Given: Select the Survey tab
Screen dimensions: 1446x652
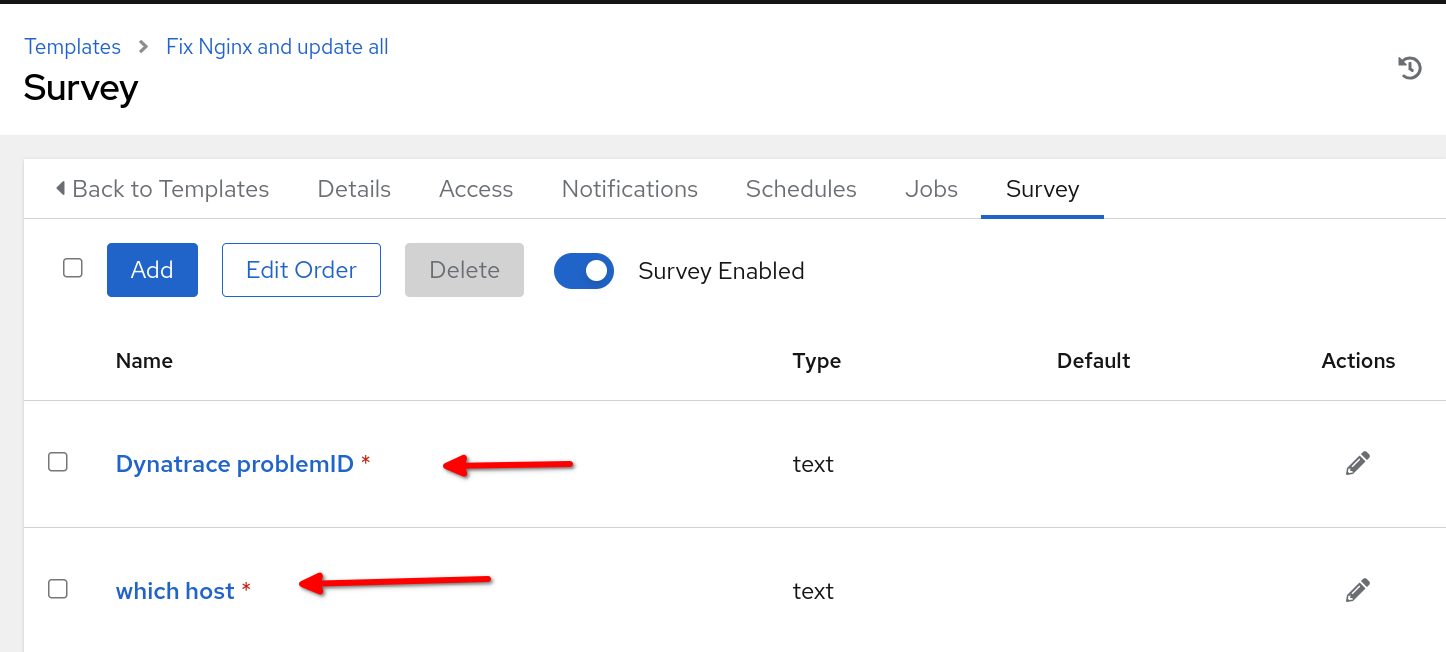Looking at the screenshot, I should (1042, 189).
